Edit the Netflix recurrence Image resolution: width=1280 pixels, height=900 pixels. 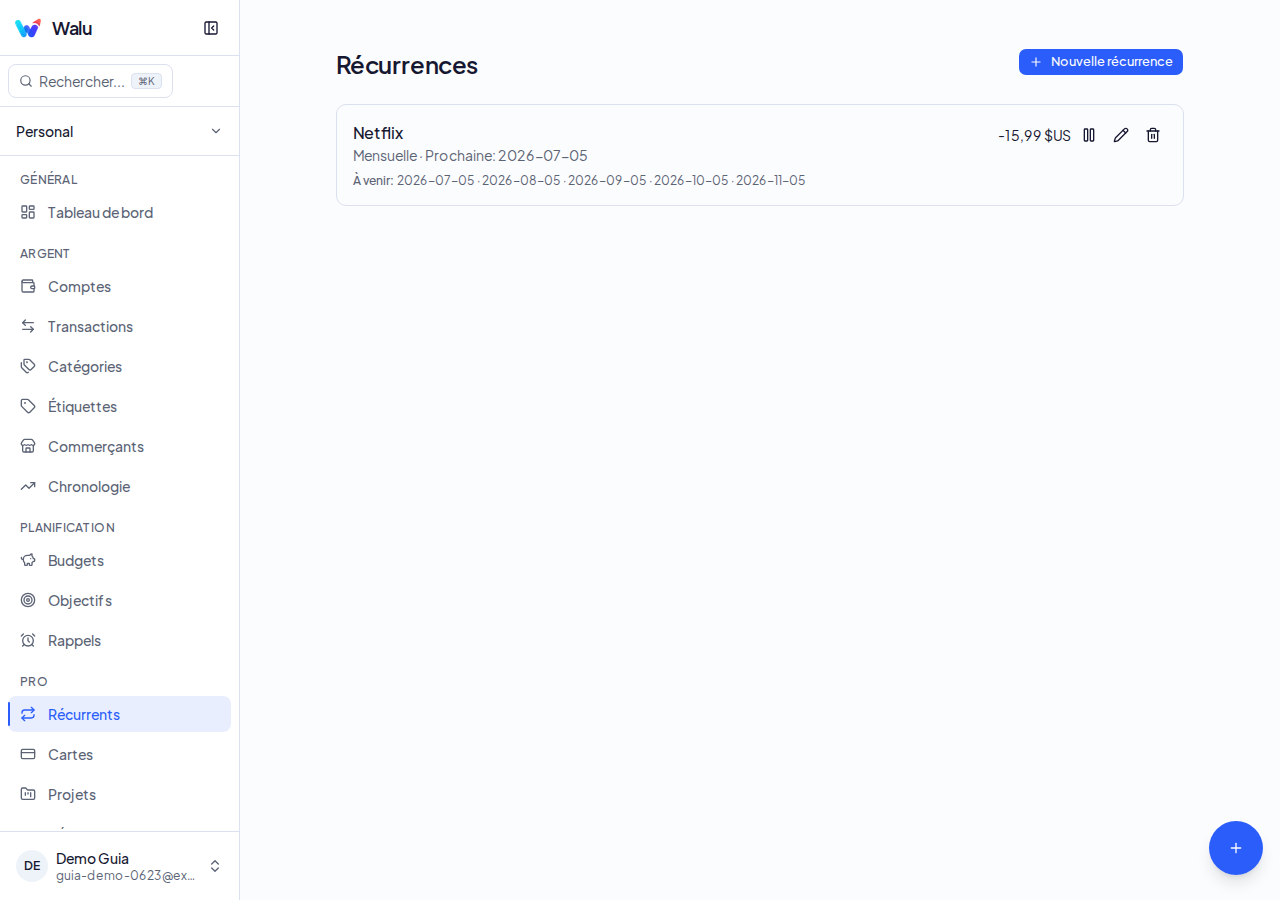click(x=1121, y=135)
